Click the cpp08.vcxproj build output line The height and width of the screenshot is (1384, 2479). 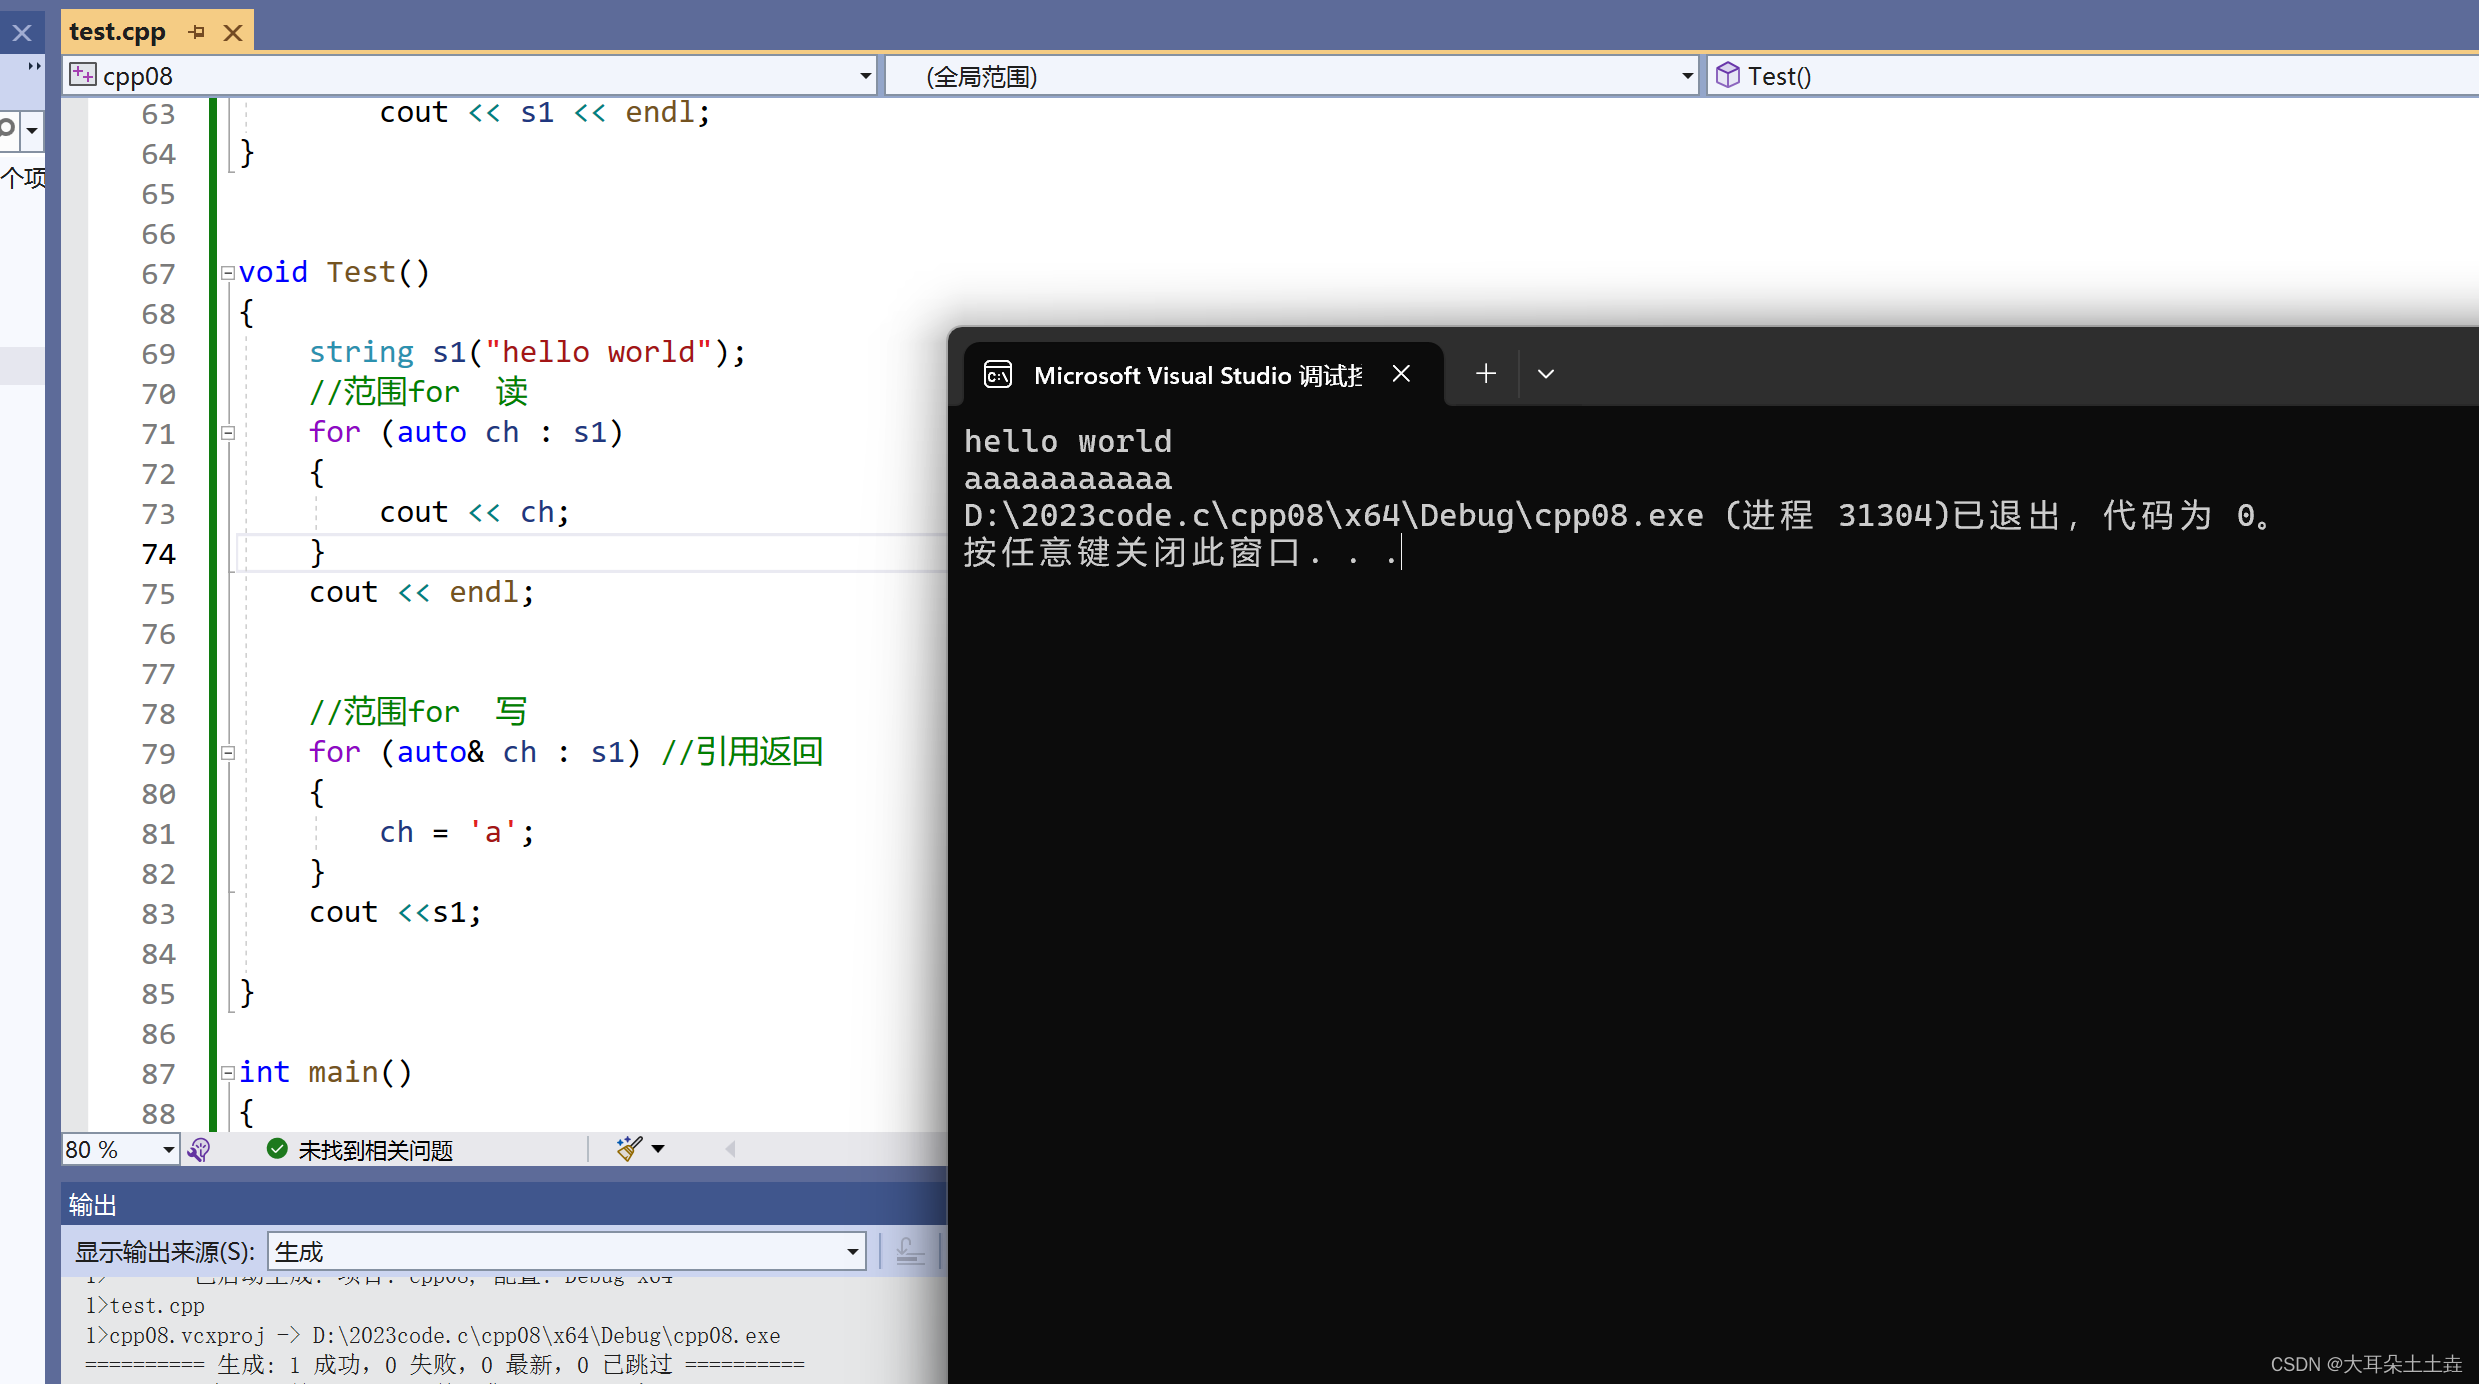432,1336
